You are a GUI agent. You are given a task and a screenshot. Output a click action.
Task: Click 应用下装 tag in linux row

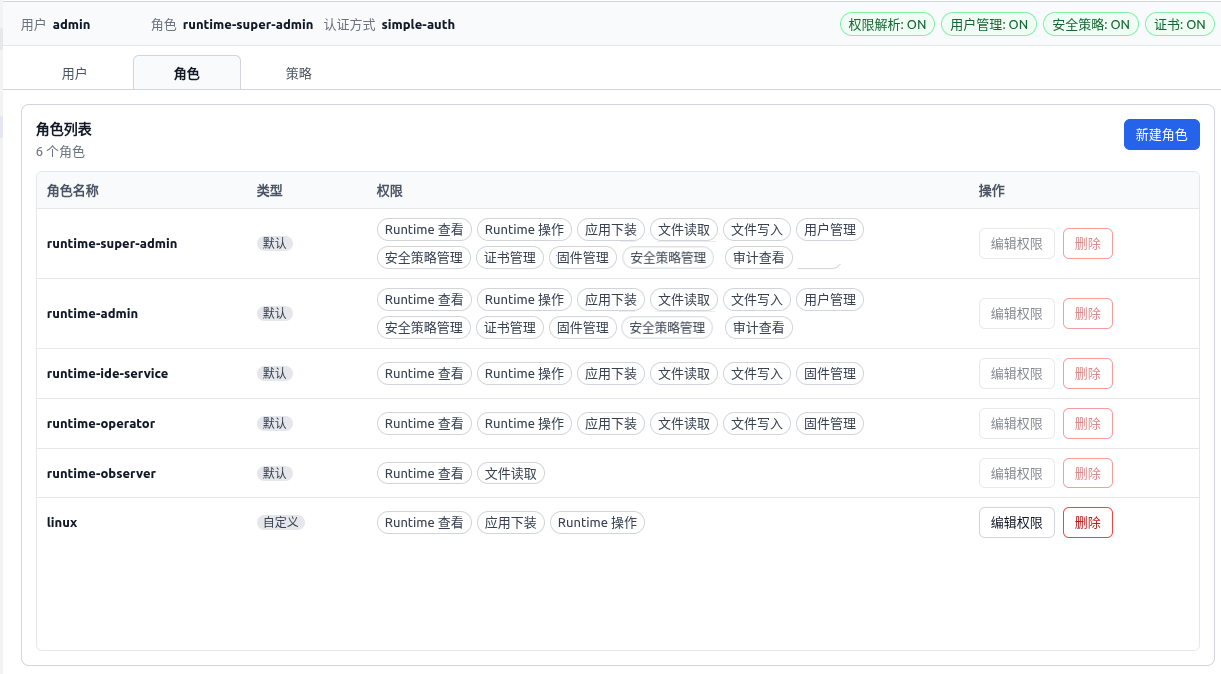point(511,523)
